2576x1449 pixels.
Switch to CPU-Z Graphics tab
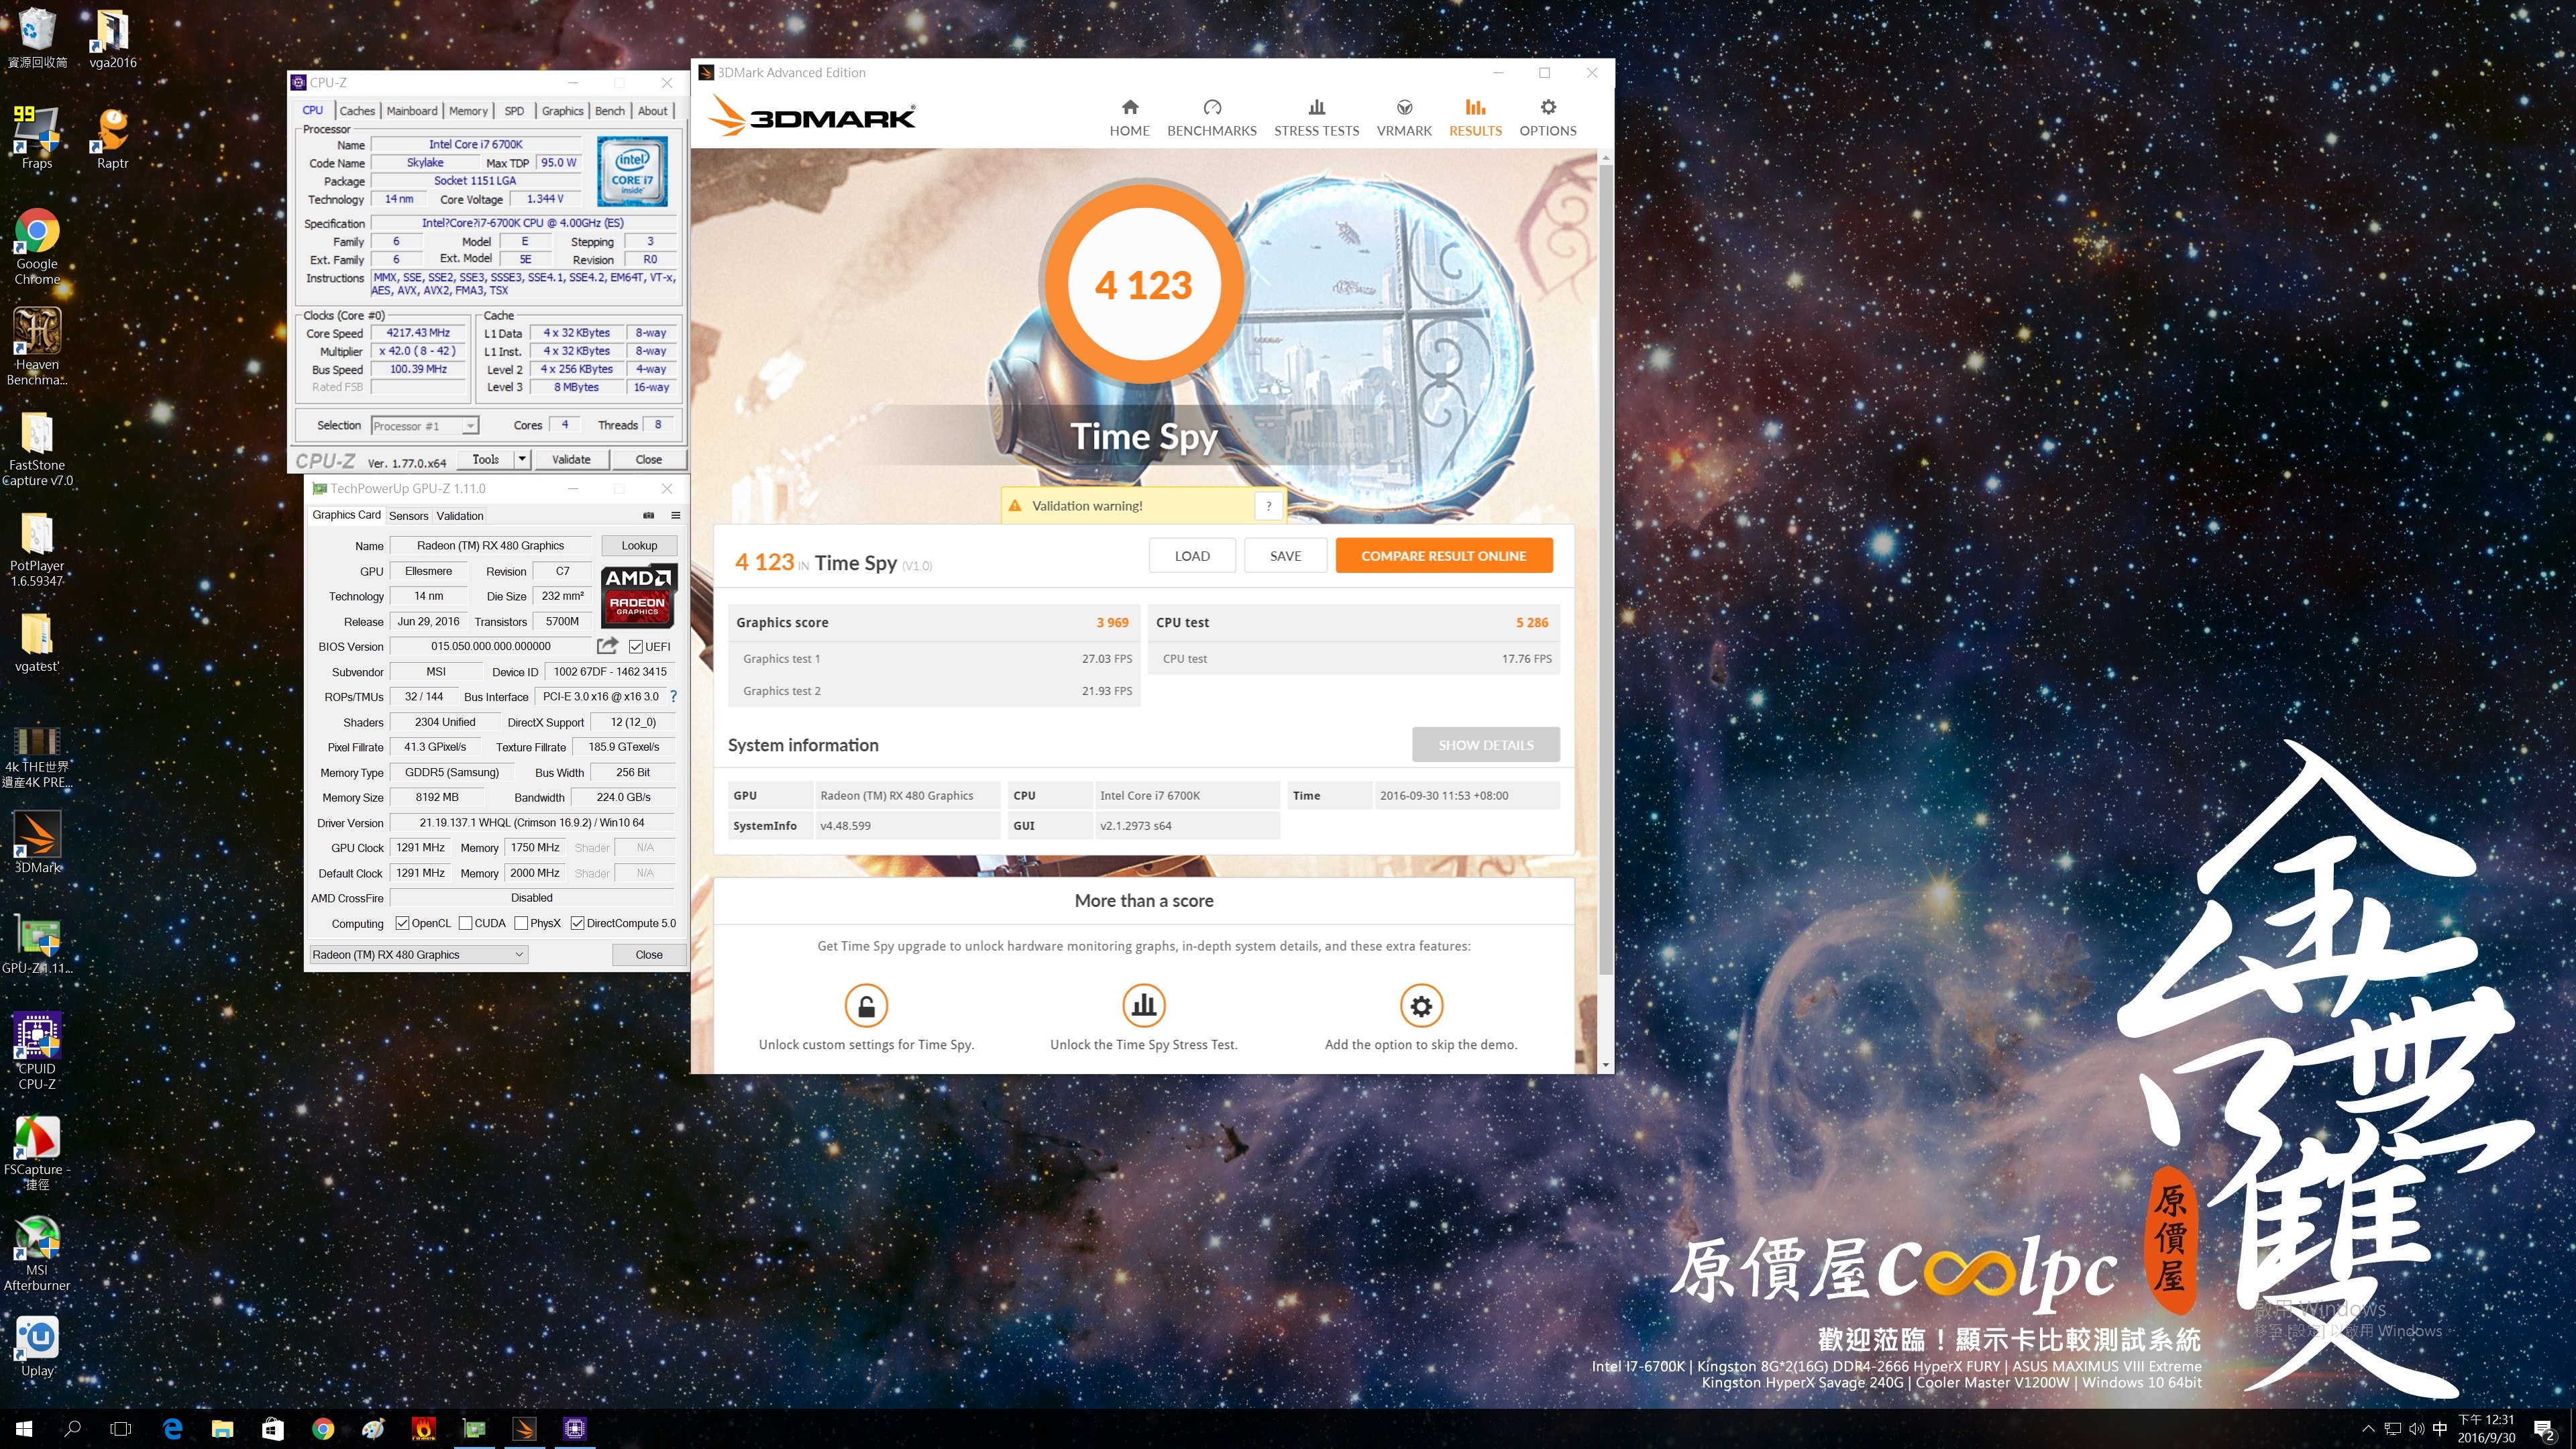(x=563, y=111)
